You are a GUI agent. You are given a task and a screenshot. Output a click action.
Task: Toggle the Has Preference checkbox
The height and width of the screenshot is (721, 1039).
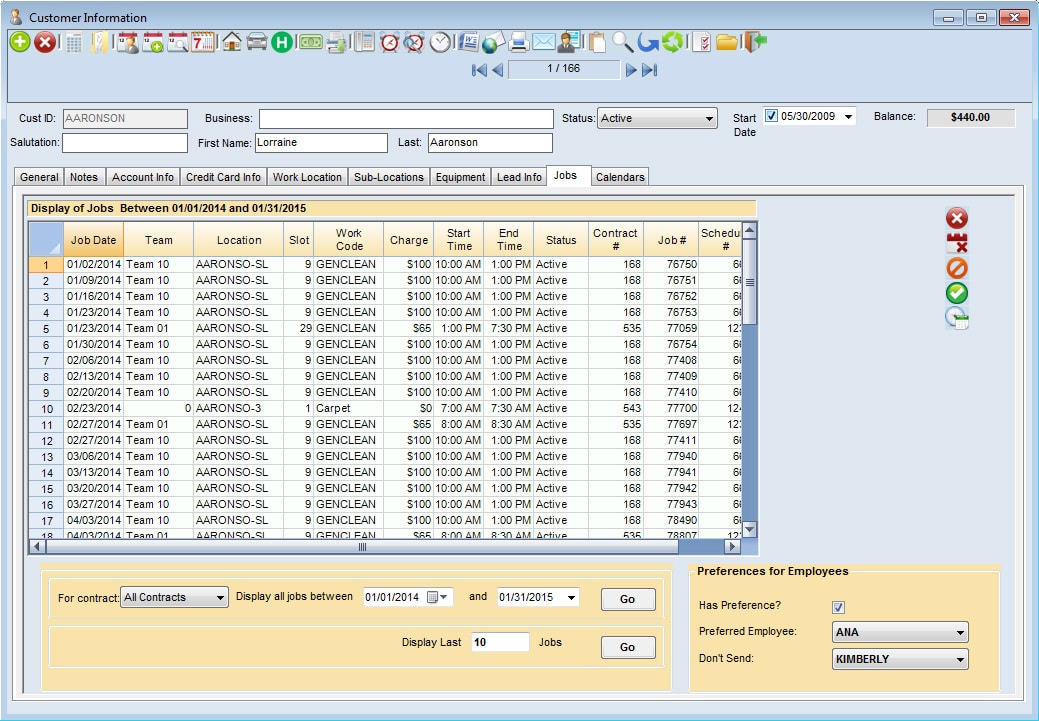838,606
